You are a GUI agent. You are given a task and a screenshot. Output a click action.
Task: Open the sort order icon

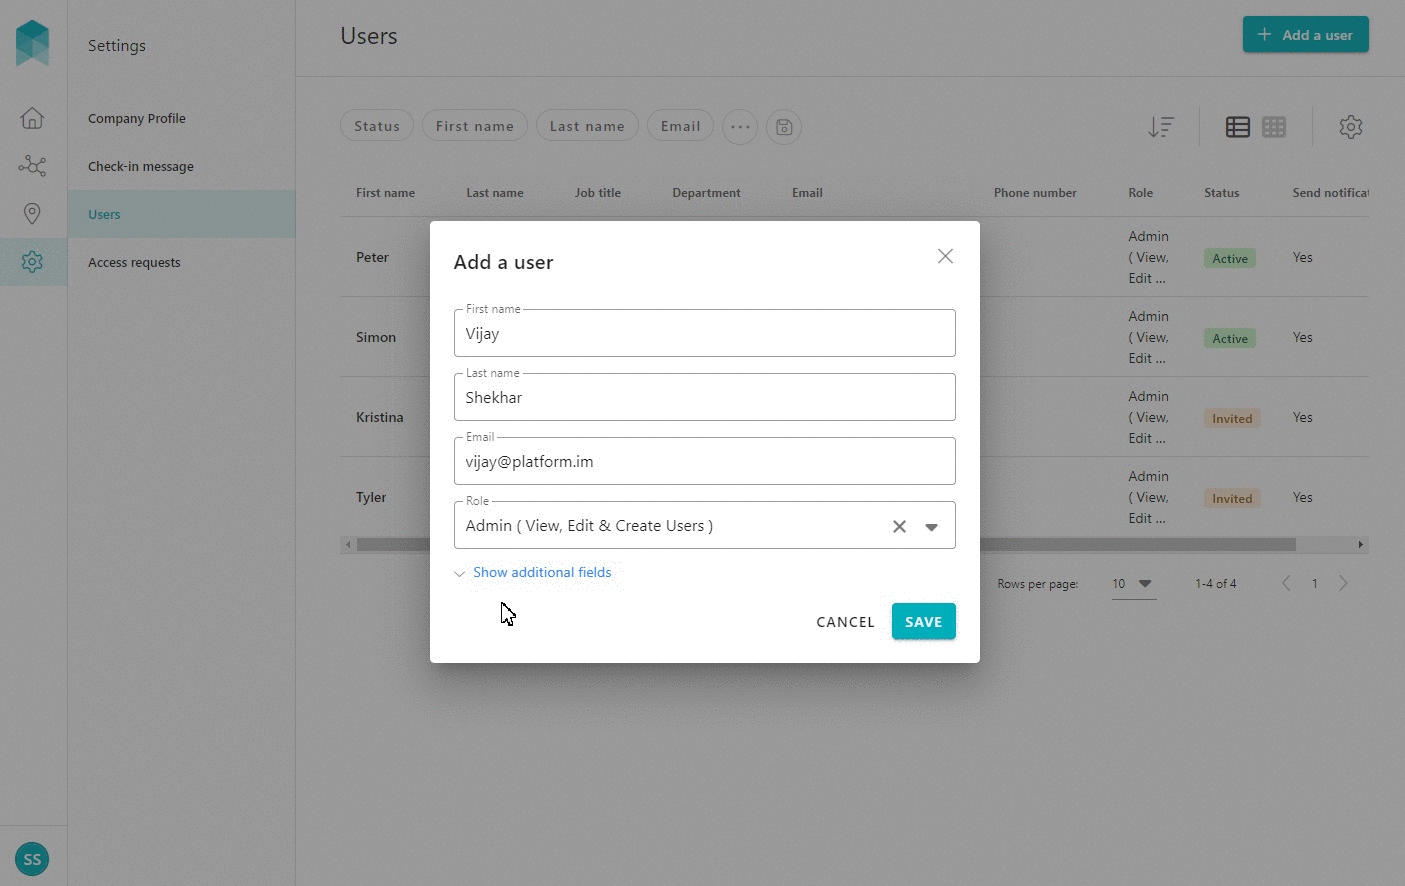coord(1161,127)
